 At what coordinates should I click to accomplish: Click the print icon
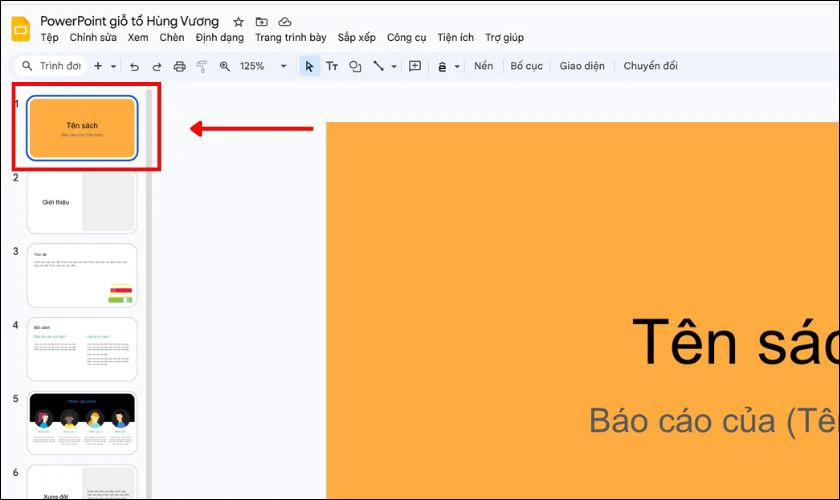(x=180, y=66)
